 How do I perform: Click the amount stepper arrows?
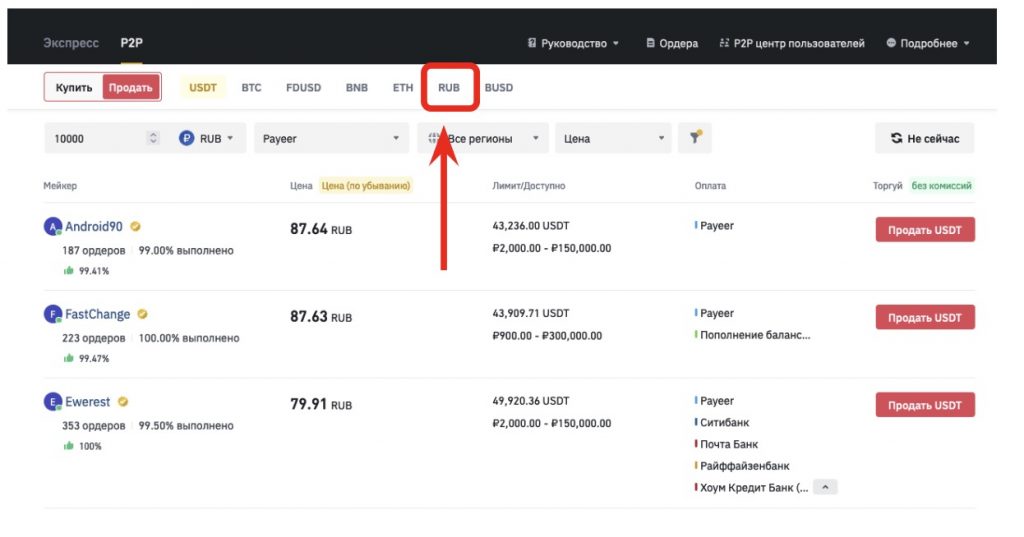[x=153, y=138]
